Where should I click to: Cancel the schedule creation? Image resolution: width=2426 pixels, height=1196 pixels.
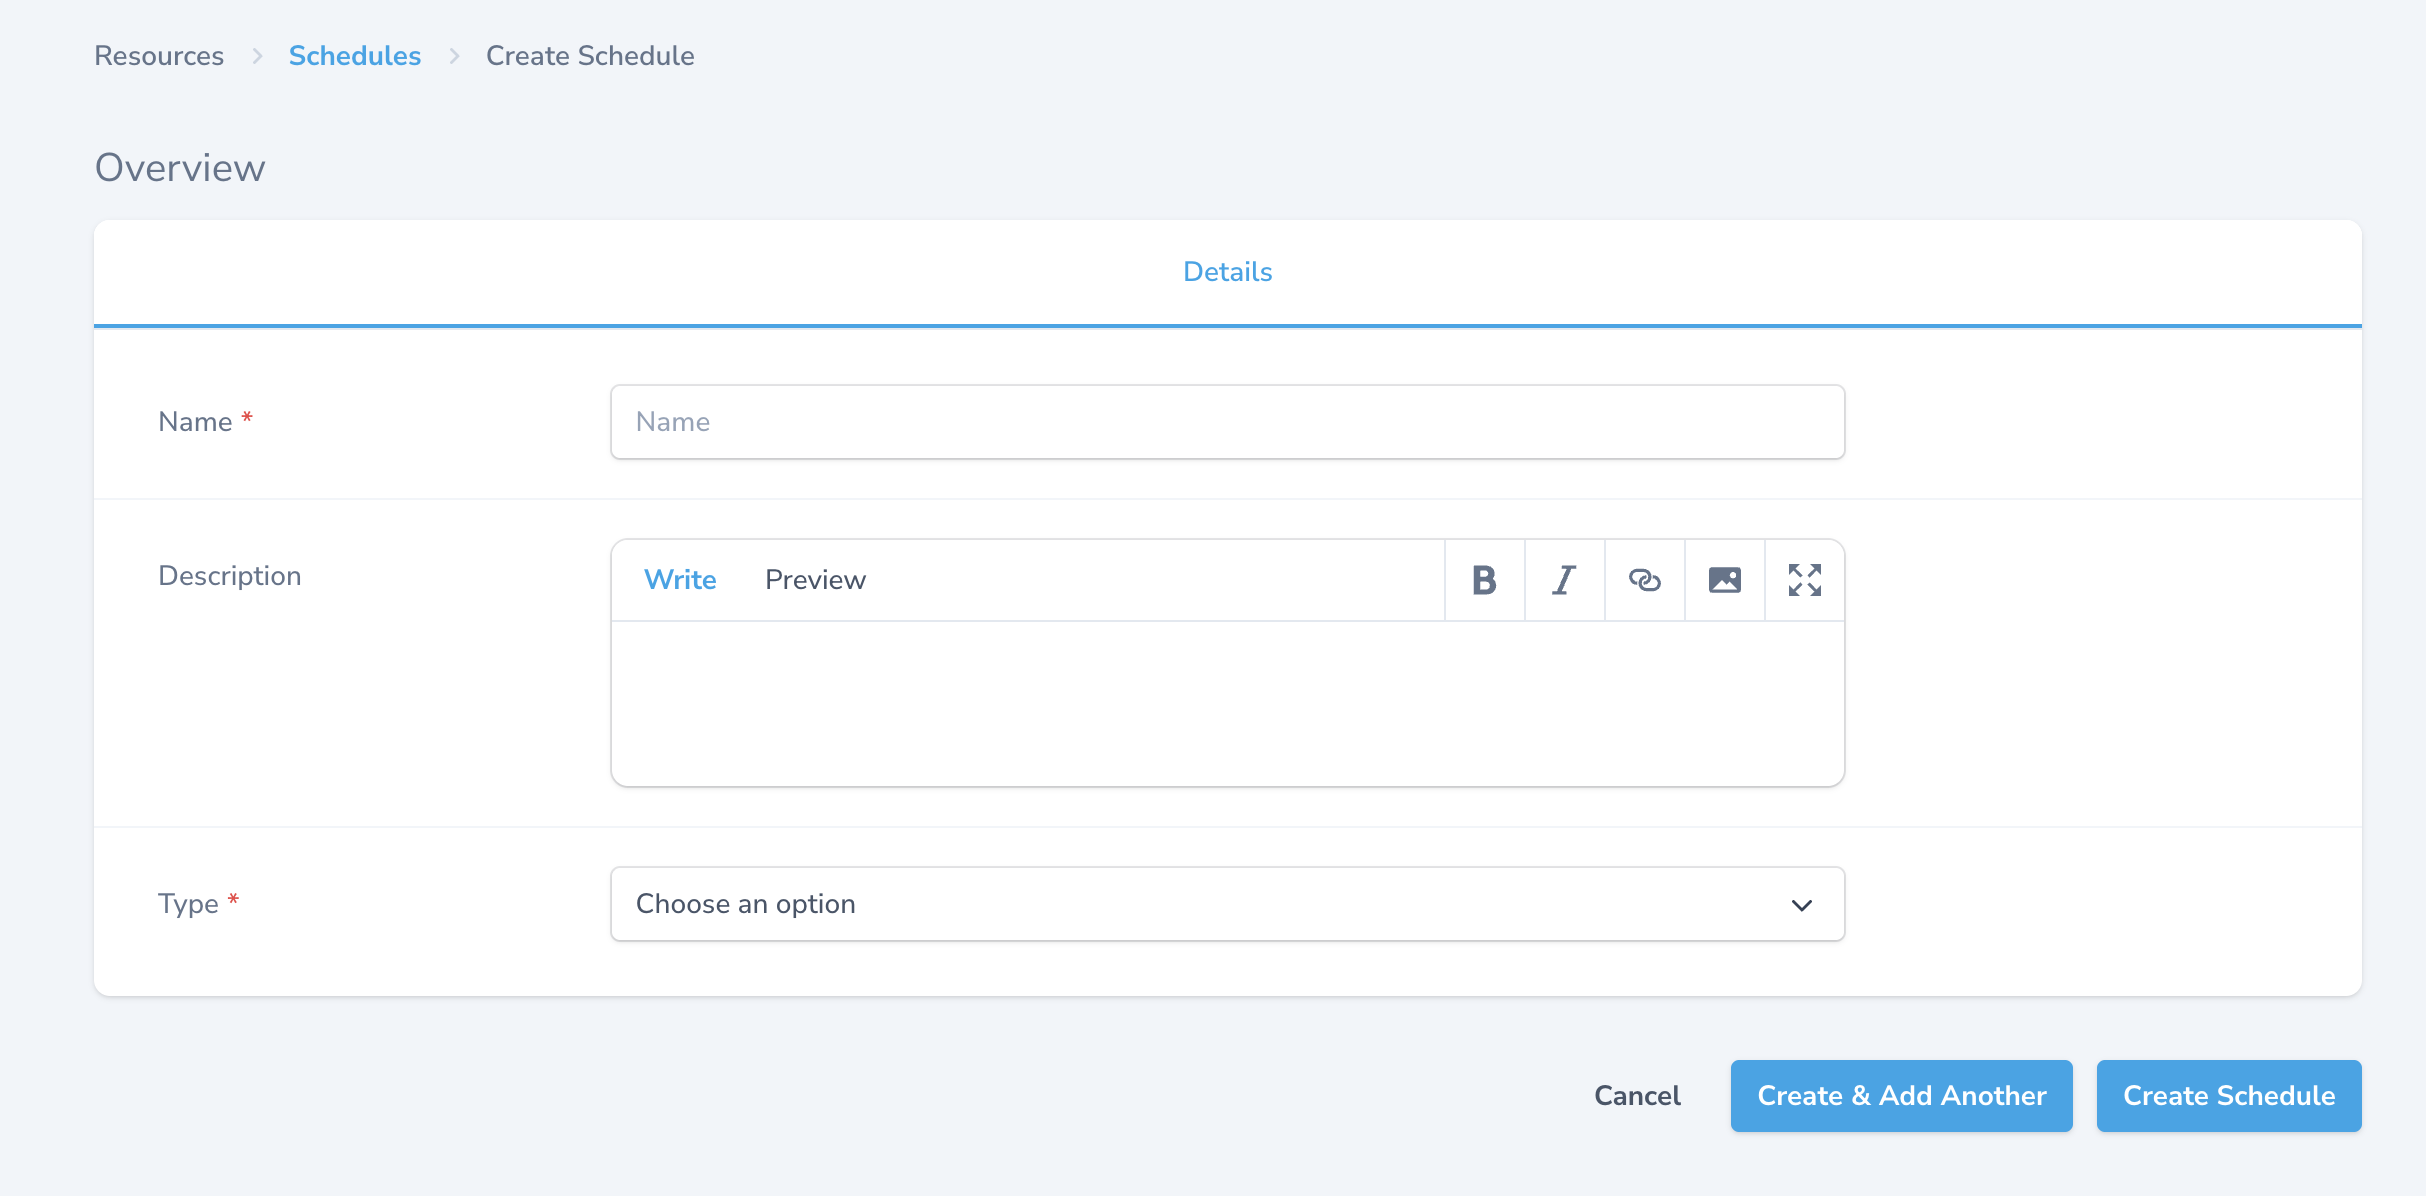click(1637, 1095)
